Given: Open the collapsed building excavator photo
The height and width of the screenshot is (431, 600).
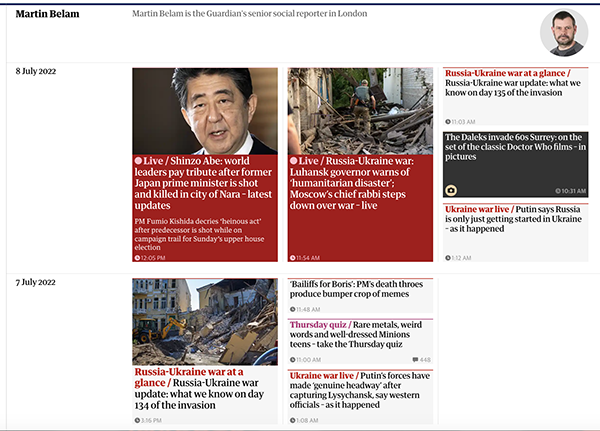Looking at the screenshot, I should pyautogui.click(x=205, y=322).
